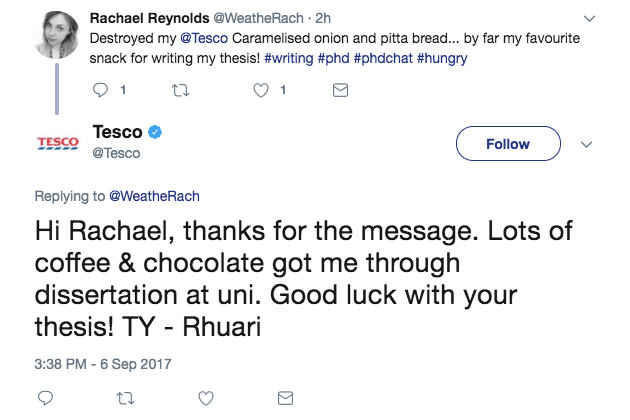The height and width of the screenshot is (420, 630).
Task: Send Rachael's tweet via direct message
Action: pyautogui.click(x=339, y=90)
